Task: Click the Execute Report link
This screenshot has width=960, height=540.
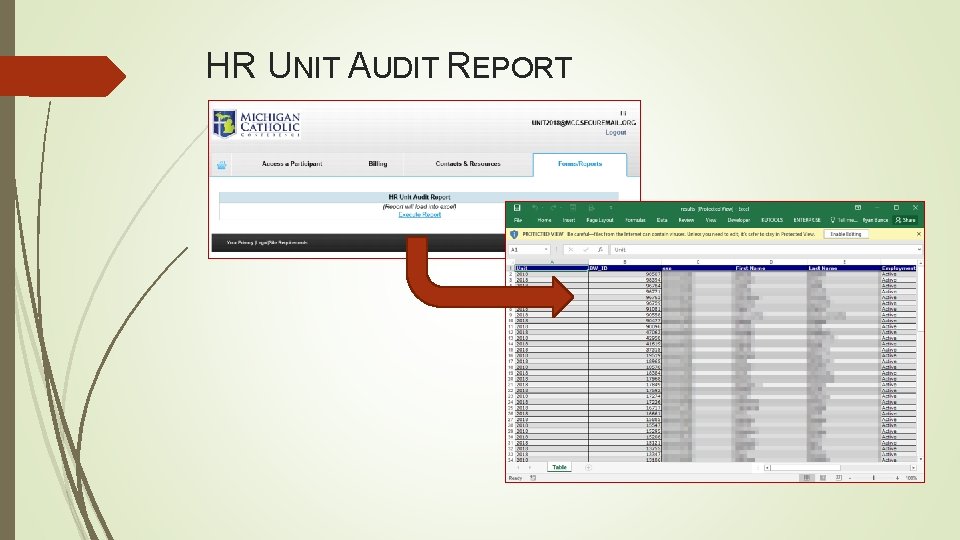Action: 419,215
